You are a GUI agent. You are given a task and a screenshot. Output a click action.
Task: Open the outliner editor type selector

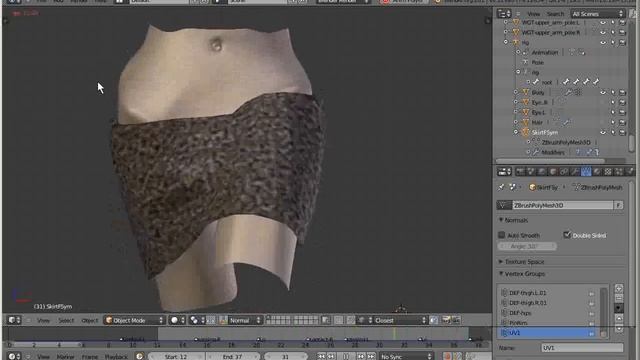pos(504,14)
